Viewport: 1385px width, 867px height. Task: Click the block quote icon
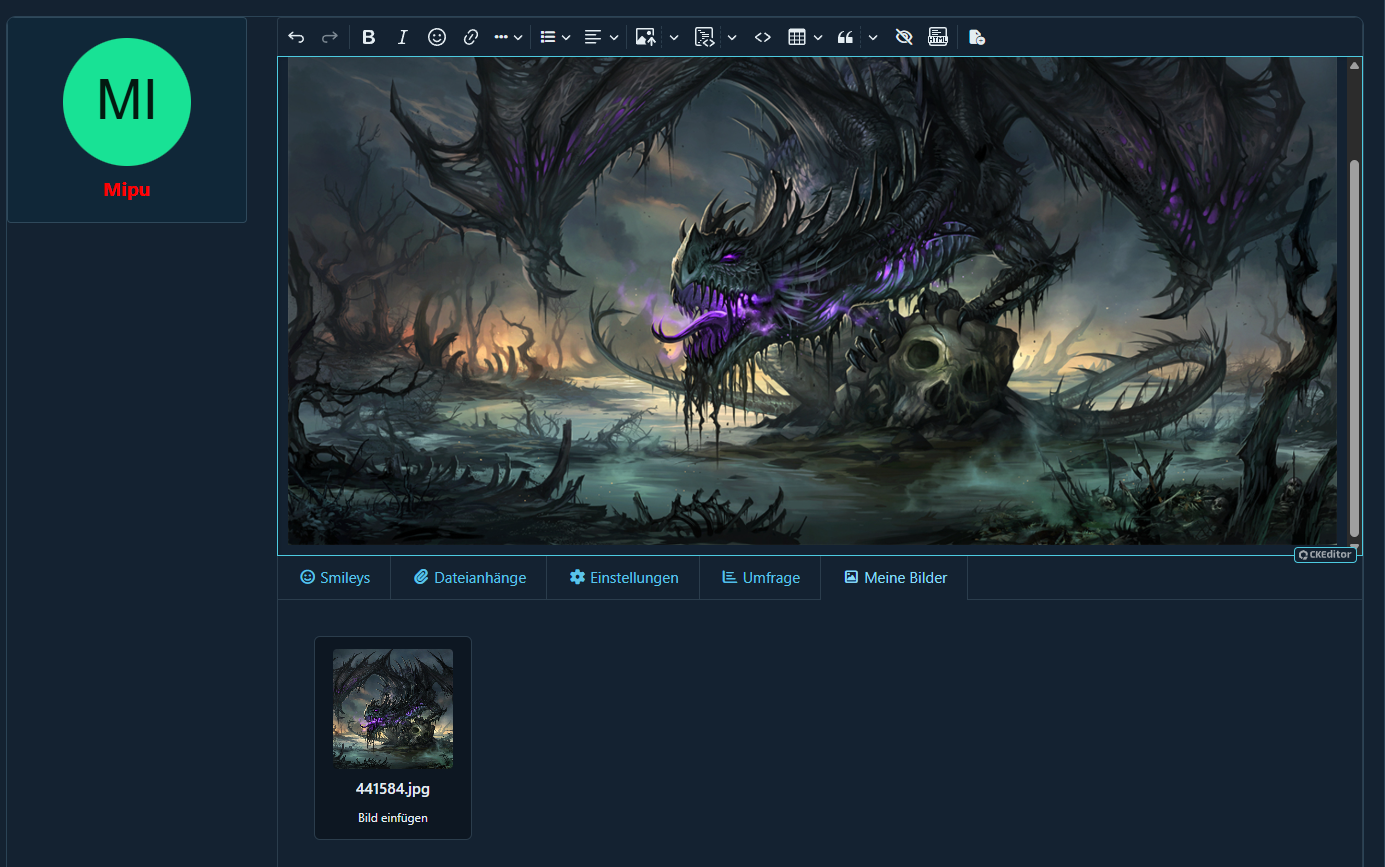845,37
